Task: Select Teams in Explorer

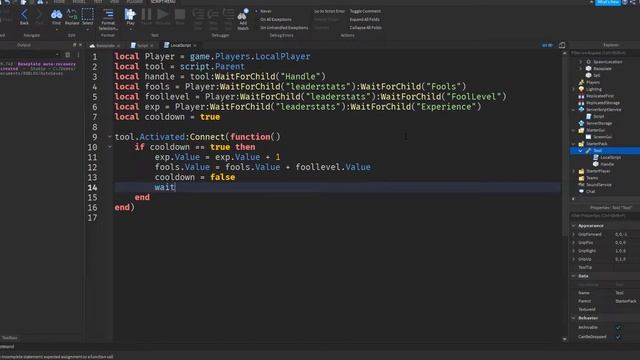Action: point(592,178)
